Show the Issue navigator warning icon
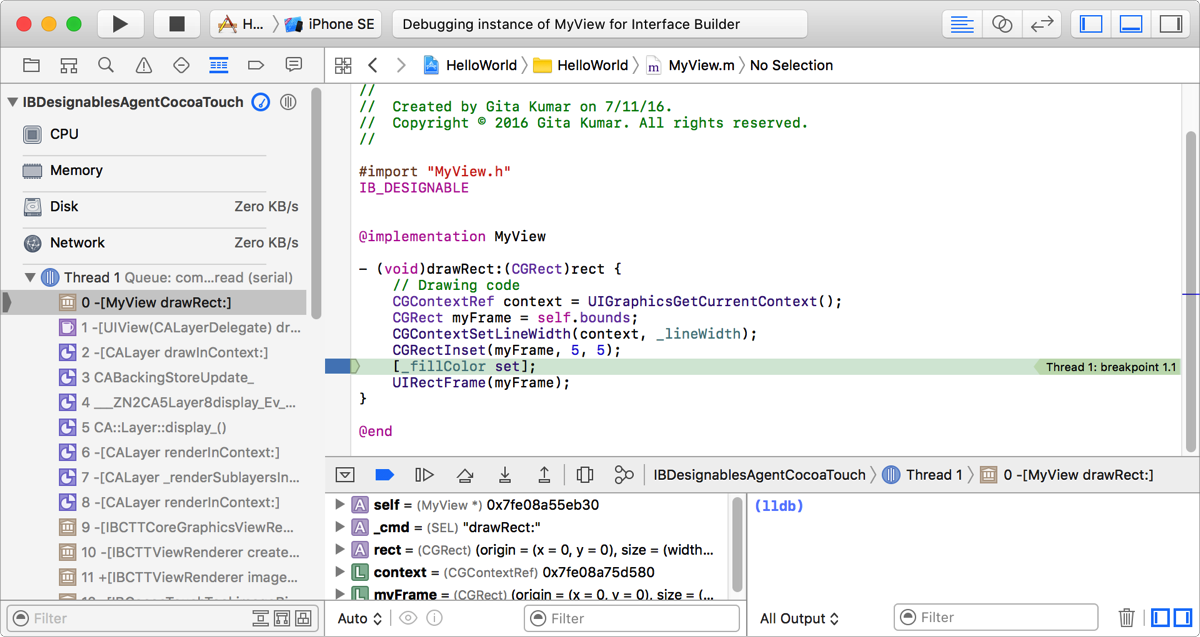Viewport: 1200px width, 637px height. tap(144, 66)
